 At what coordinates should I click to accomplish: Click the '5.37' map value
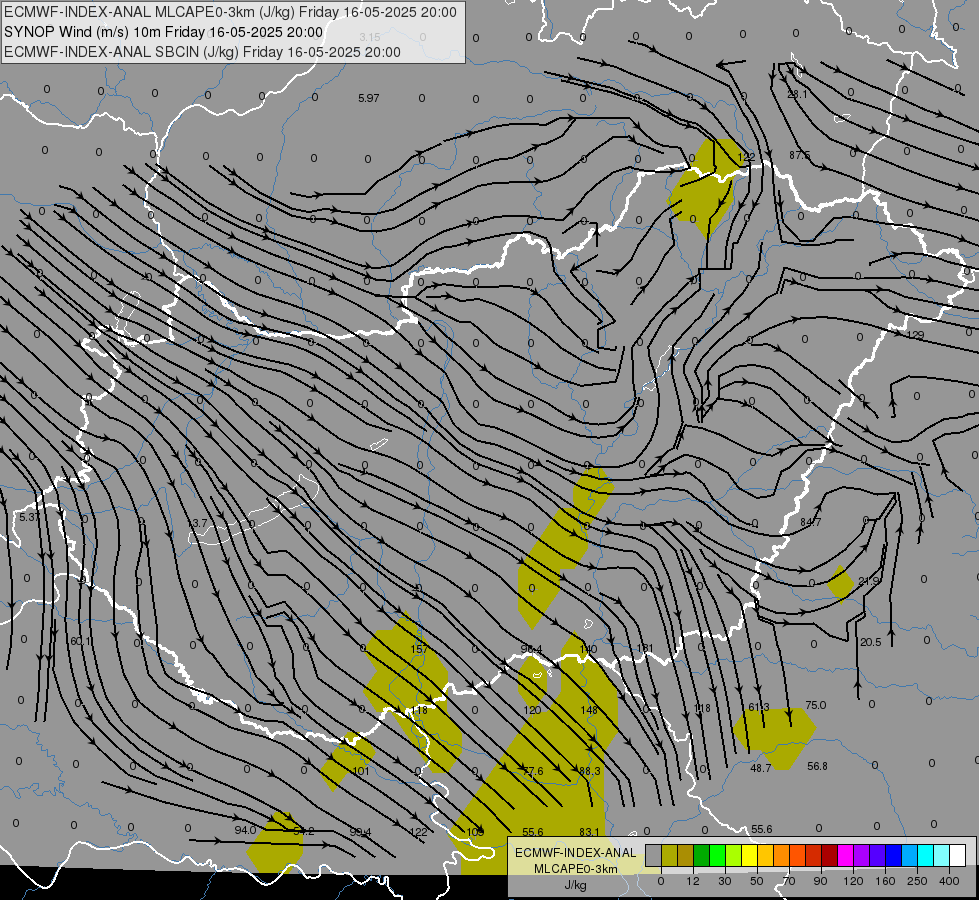pyautogui.click(x=29, y=517)
